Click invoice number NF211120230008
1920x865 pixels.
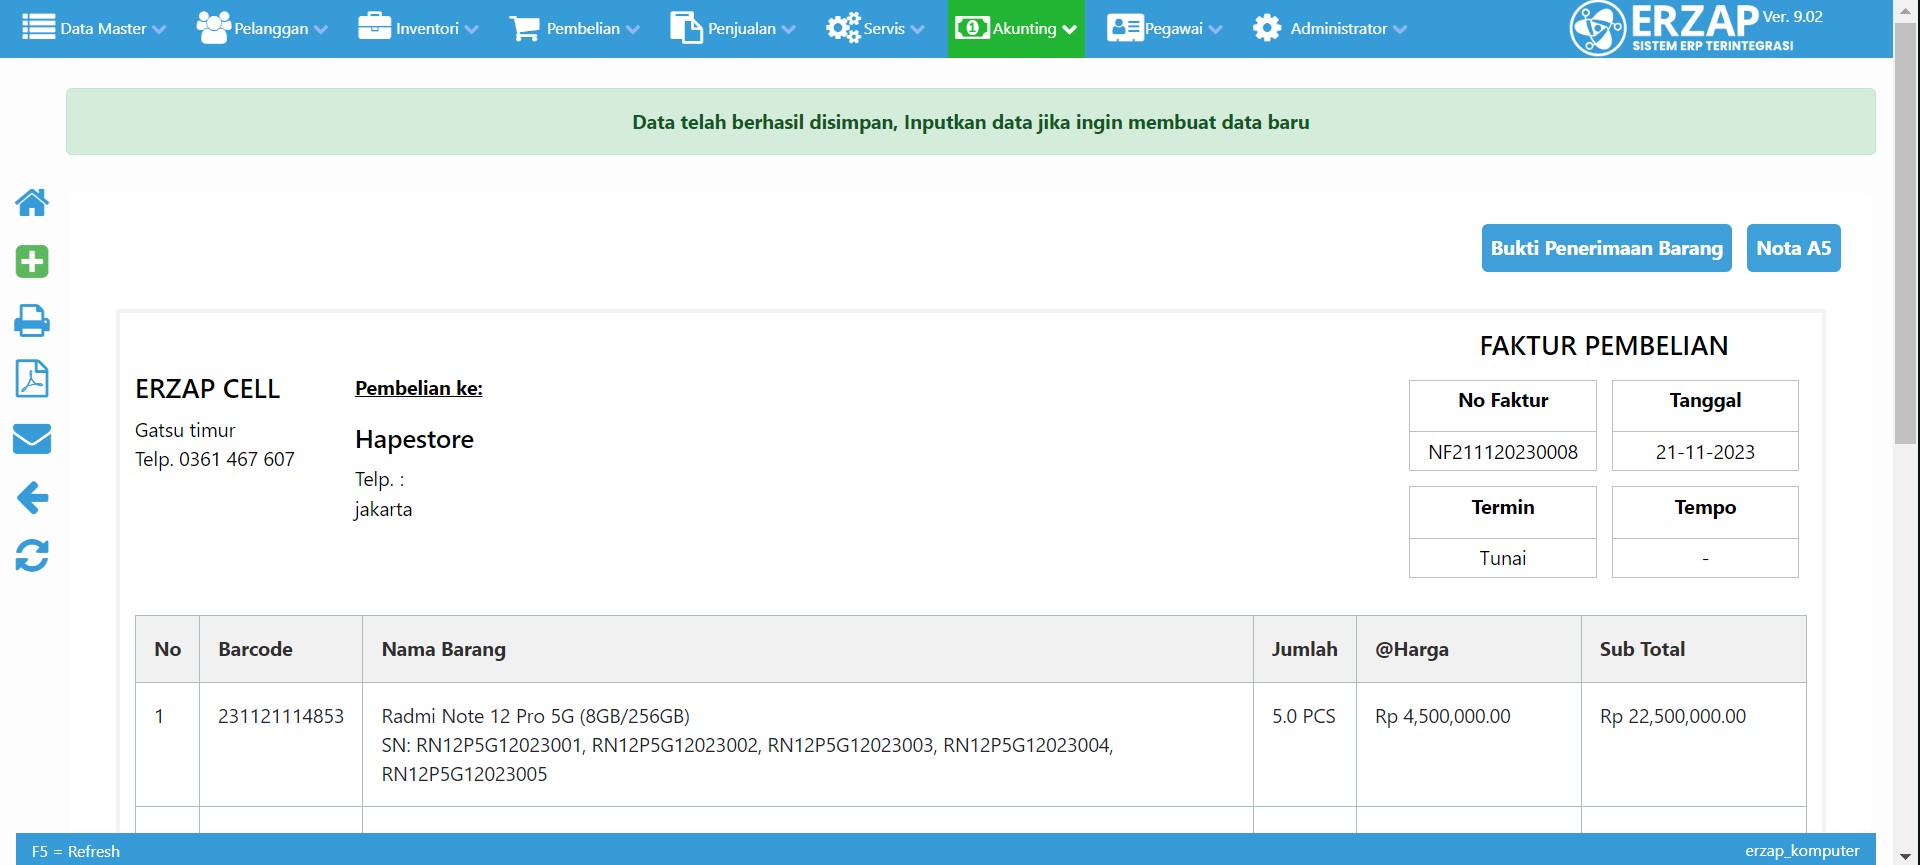[1502, 452]
